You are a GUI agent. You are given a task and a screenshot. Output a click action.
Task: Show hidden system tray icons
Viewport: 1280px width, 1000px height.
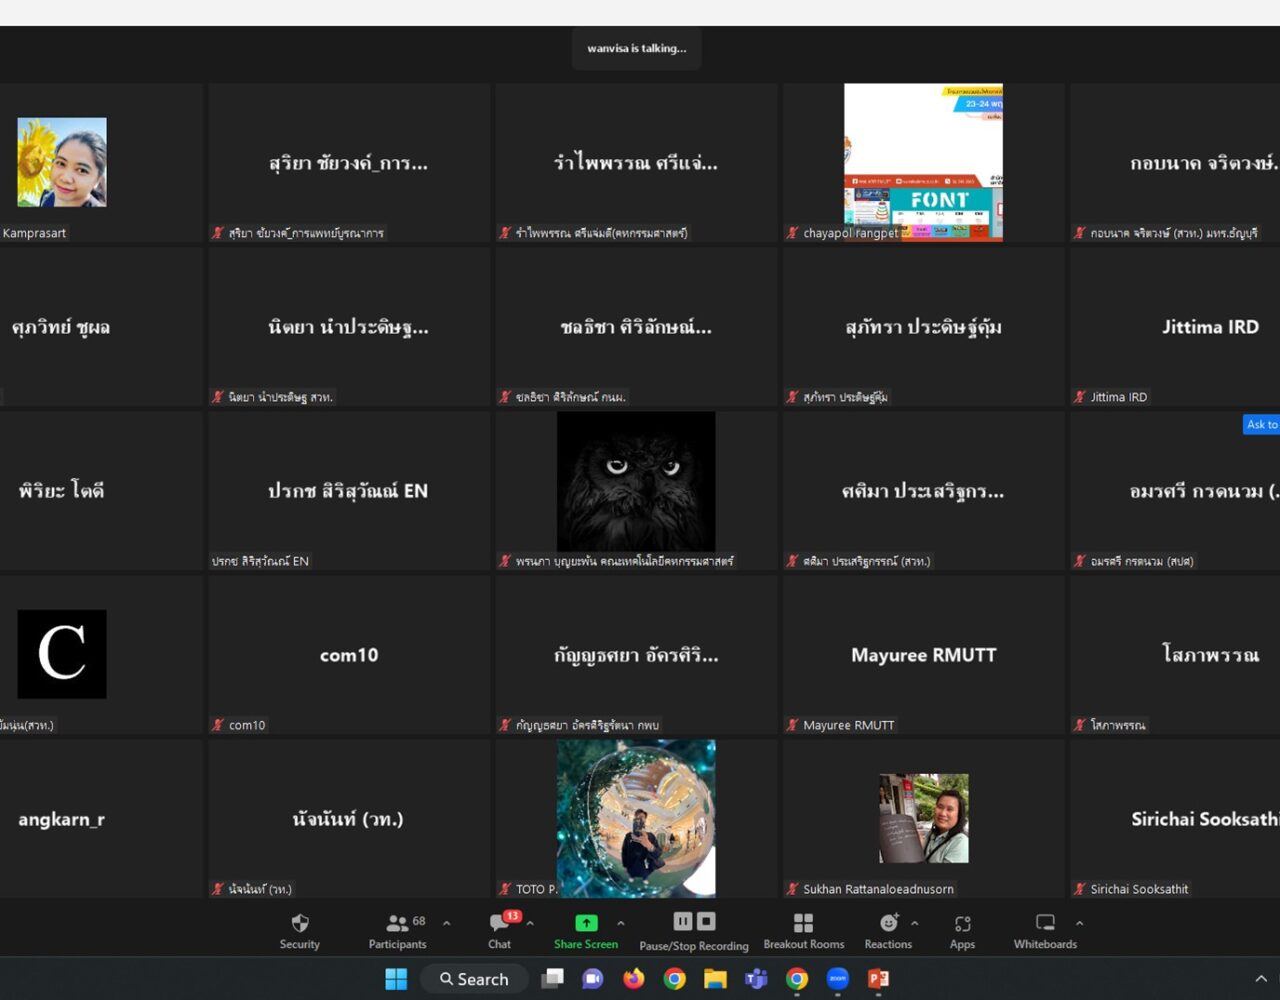point(1261,979)
